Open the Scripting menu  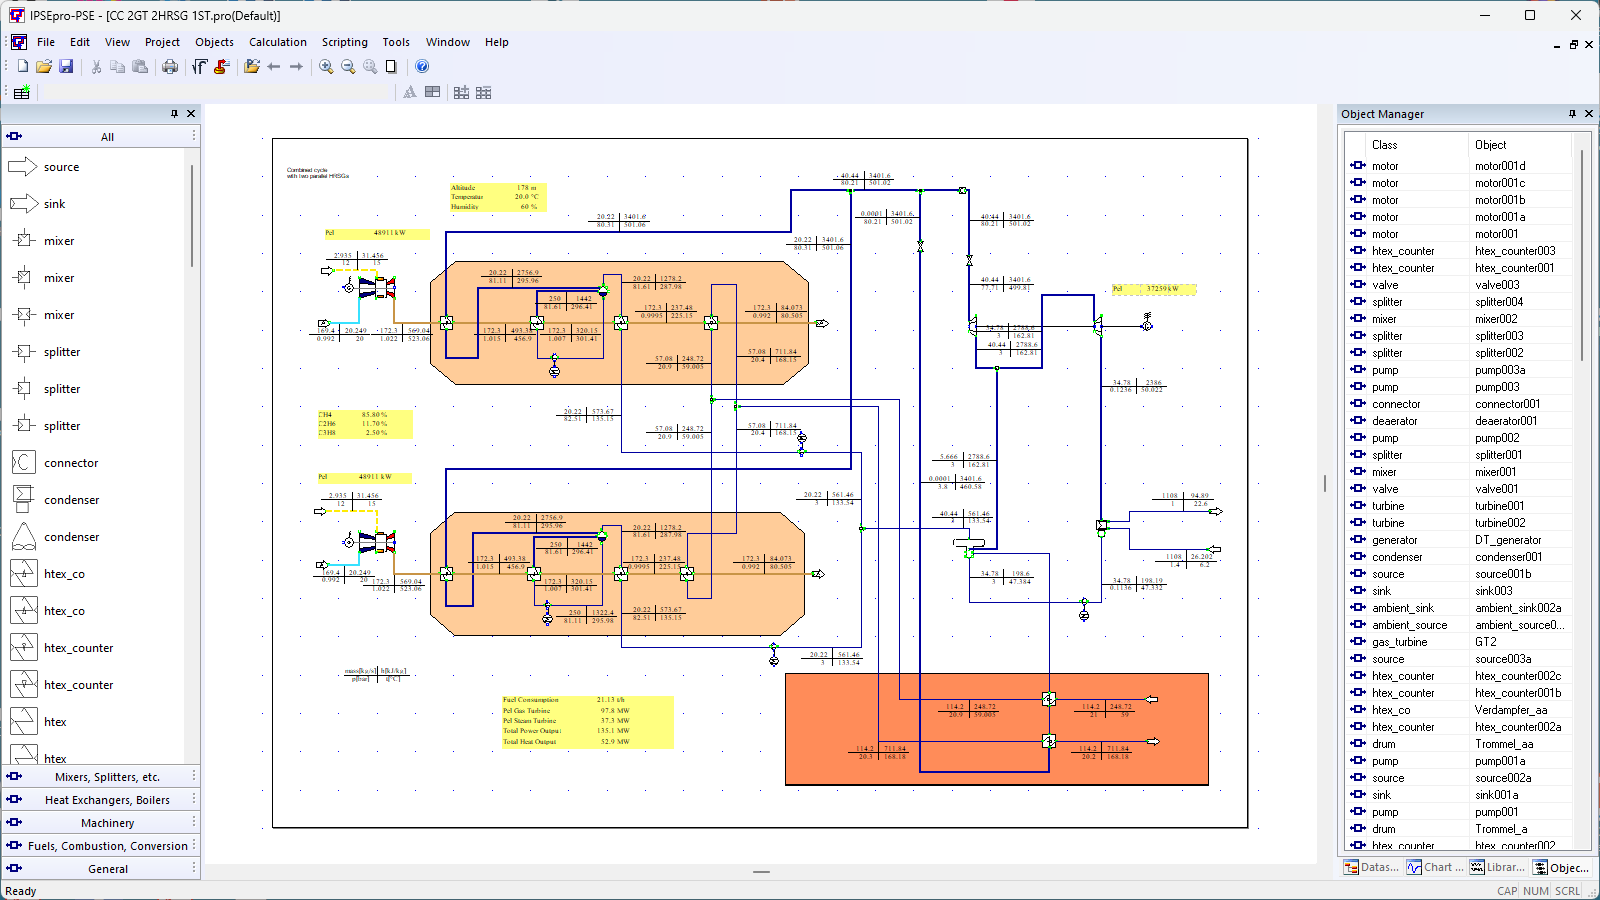[x=344, y=42]
